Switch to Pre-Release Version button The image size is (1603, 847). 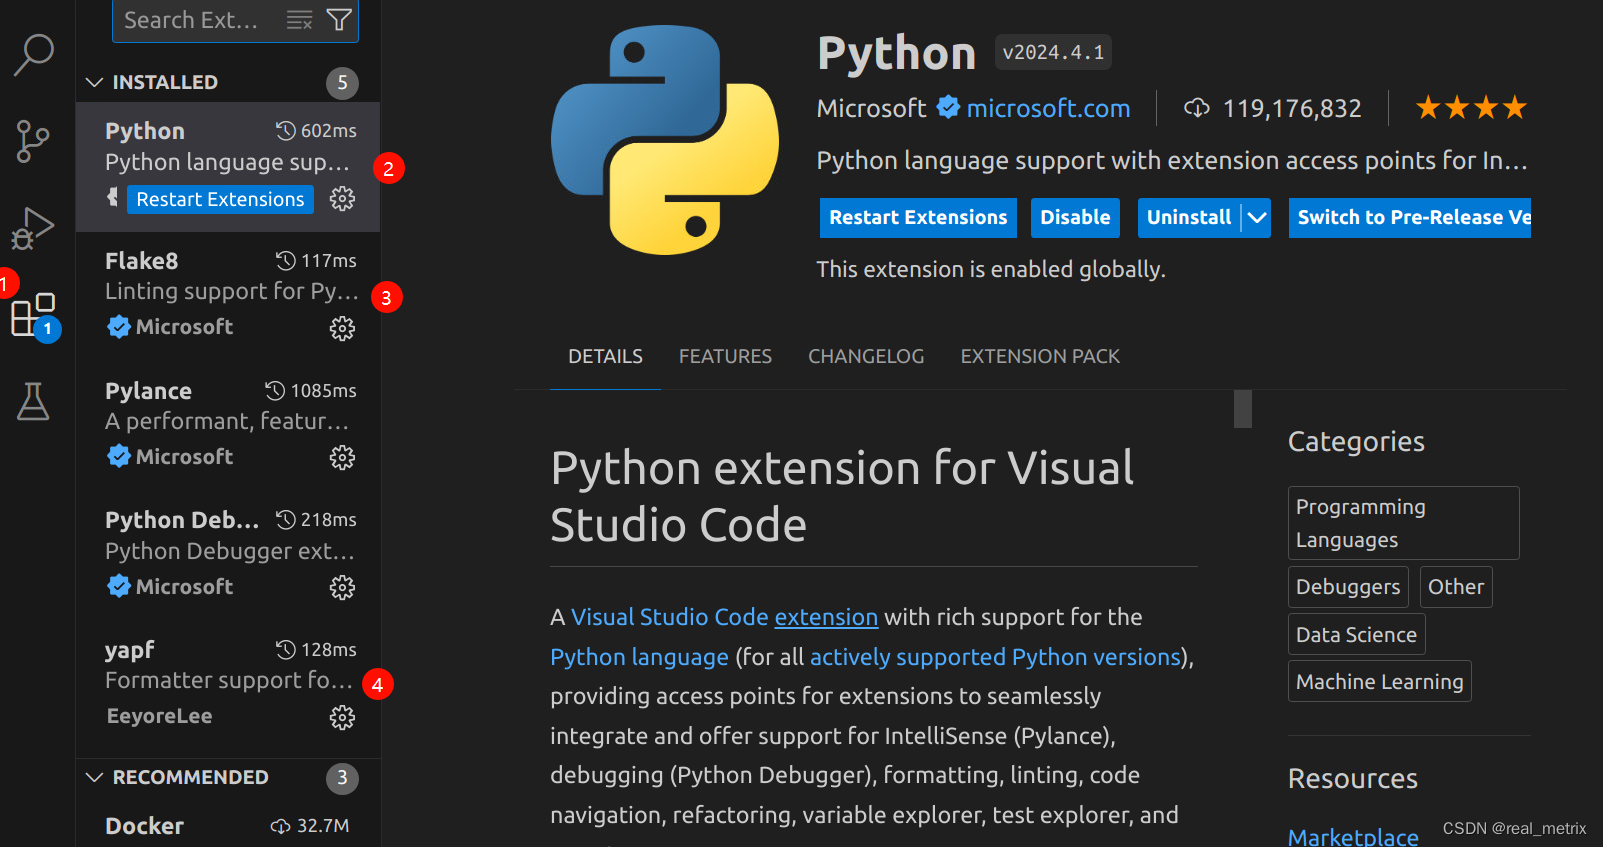(x=1410, y=217)
